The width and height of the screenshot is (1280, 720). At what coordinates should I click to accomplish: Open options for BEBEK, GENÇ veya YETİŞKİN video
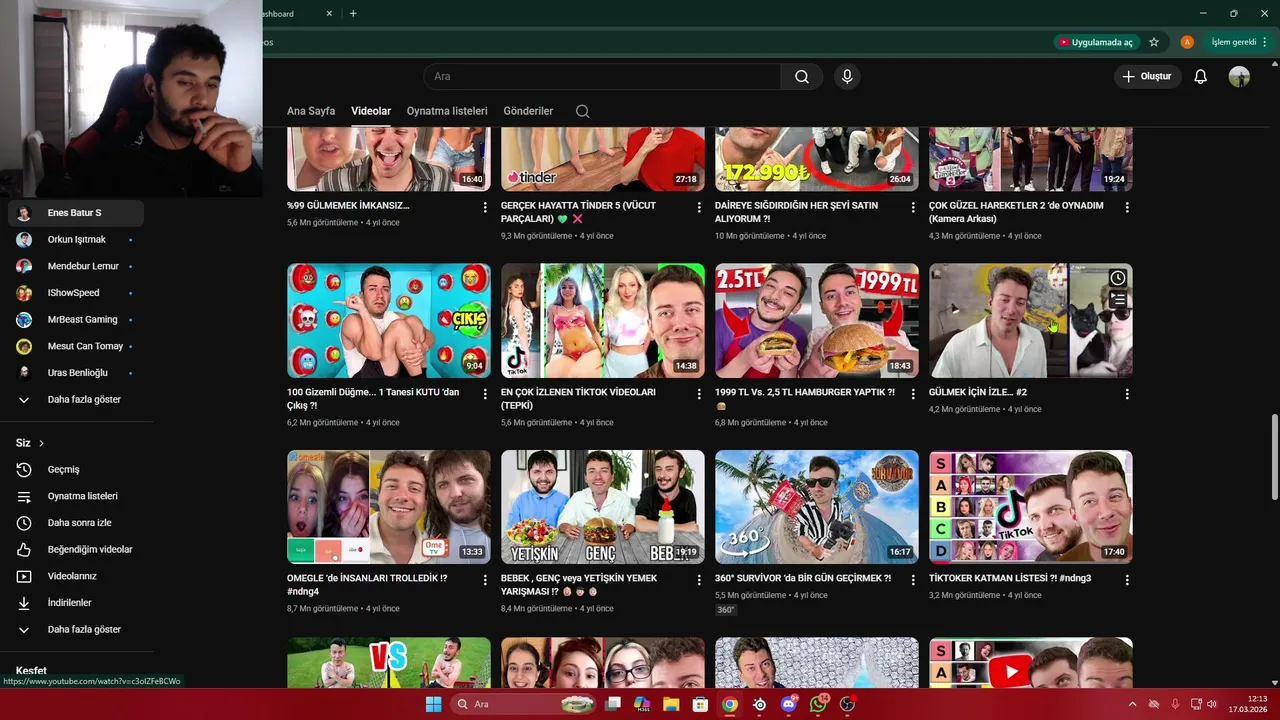click(699, 580)
